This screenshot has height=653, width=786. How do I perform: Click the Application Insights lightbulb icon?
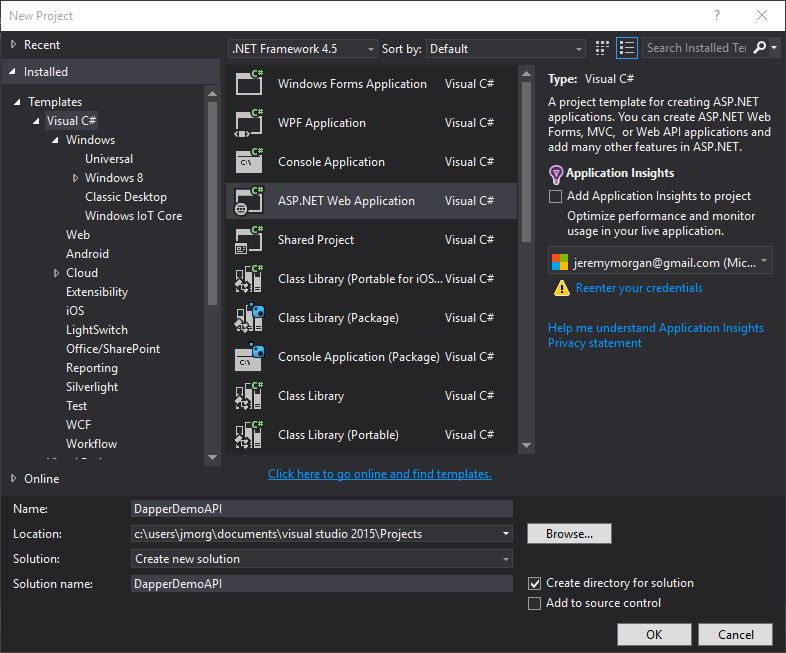point(556,174)
